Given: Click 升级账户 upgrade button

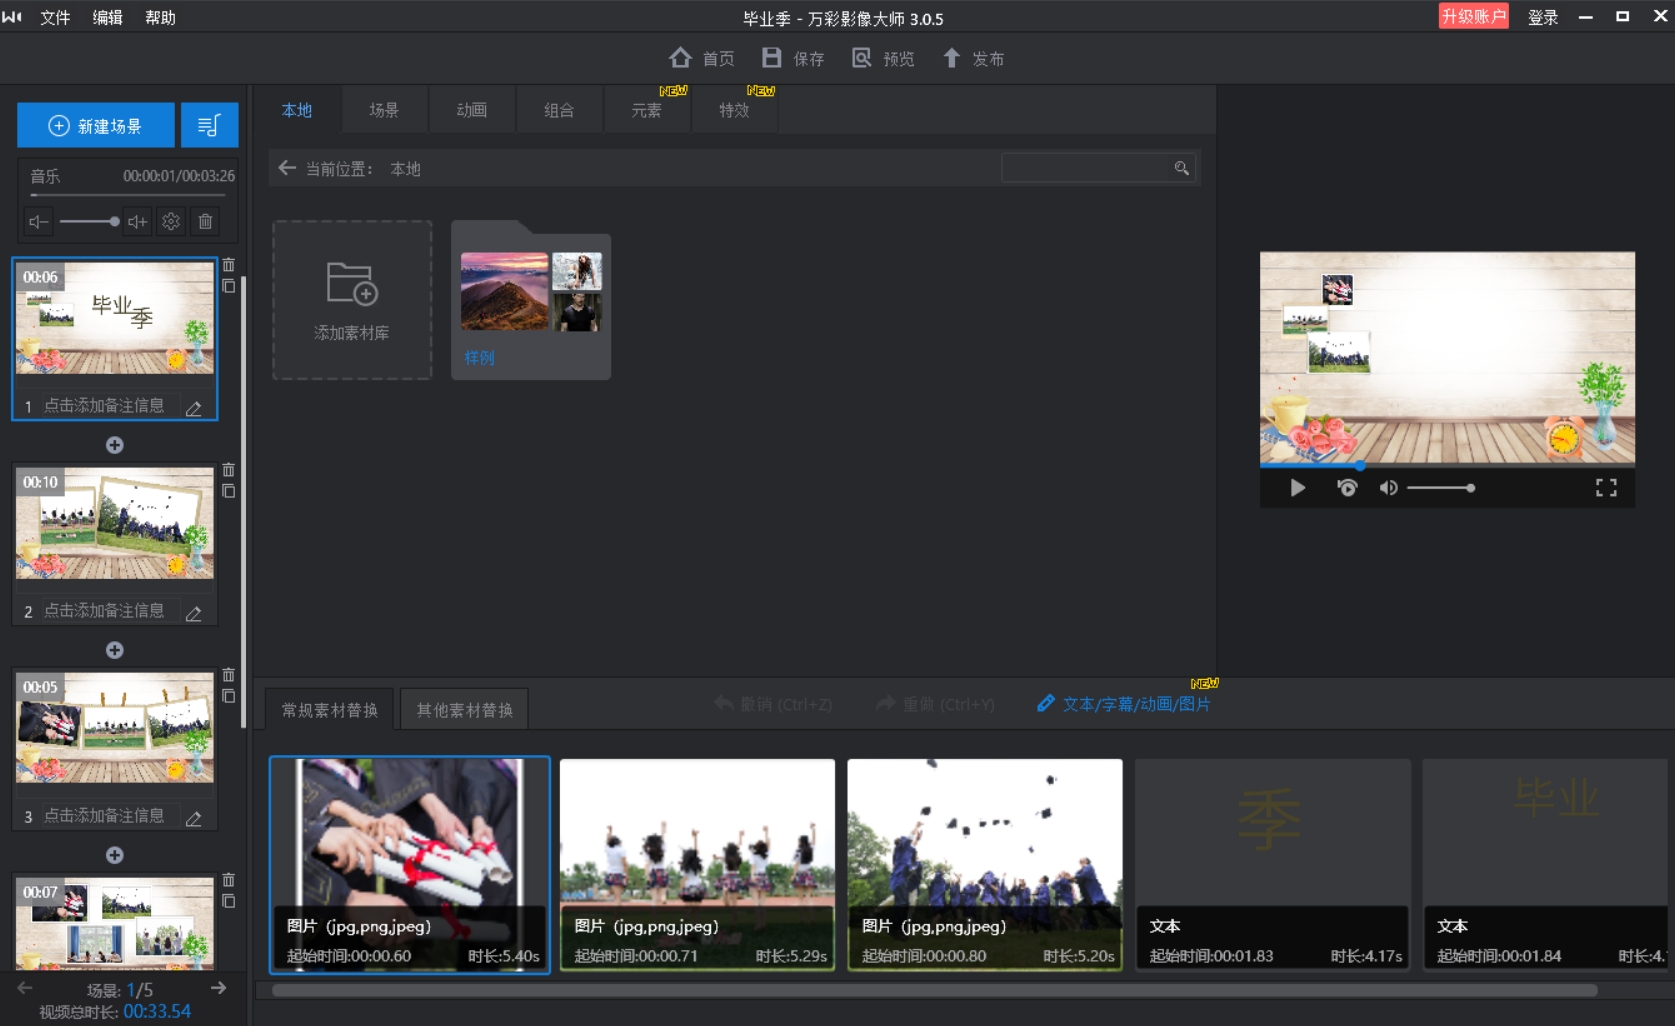Looking at the screenshot, I should tap(1473, 16).
